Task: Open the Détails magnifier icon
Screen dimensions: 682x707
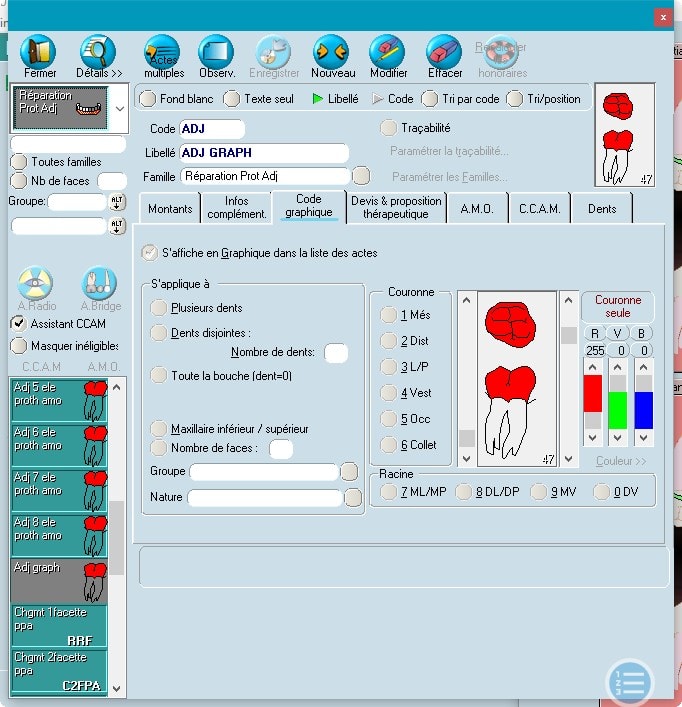Action: [x=98, y=52]
